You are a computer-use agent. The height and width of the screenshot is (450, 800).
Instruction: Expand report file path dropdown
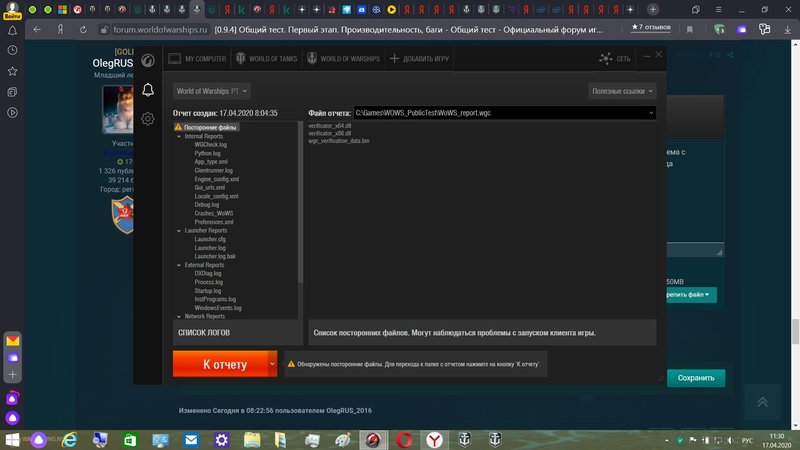(651, 113)
